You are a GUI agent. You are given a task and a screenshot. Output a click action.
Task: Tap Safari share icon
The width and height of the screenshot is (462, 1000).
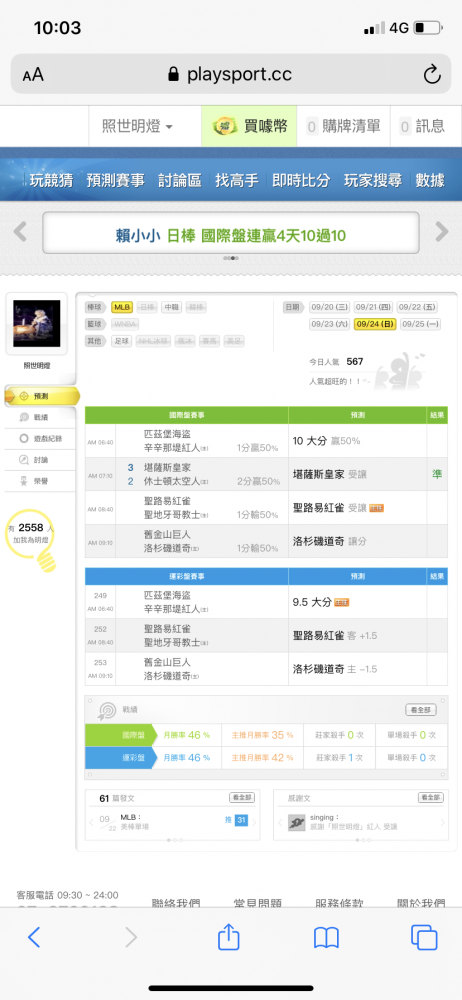[x=228, y=936]
